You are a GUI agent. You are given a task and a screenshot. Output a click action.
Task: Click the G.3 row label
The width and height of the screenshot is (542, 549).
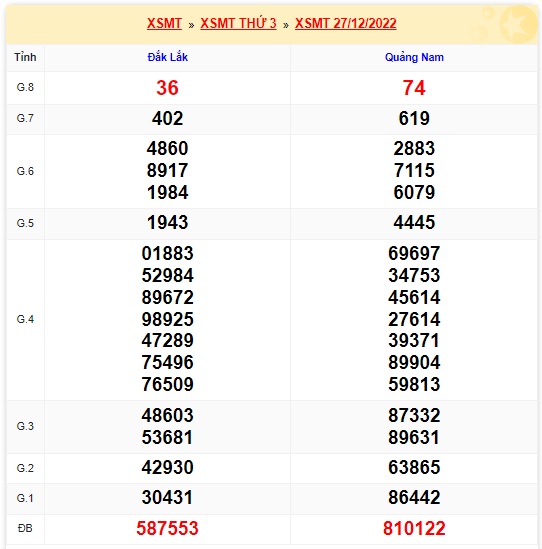click(x=25, y=426)
